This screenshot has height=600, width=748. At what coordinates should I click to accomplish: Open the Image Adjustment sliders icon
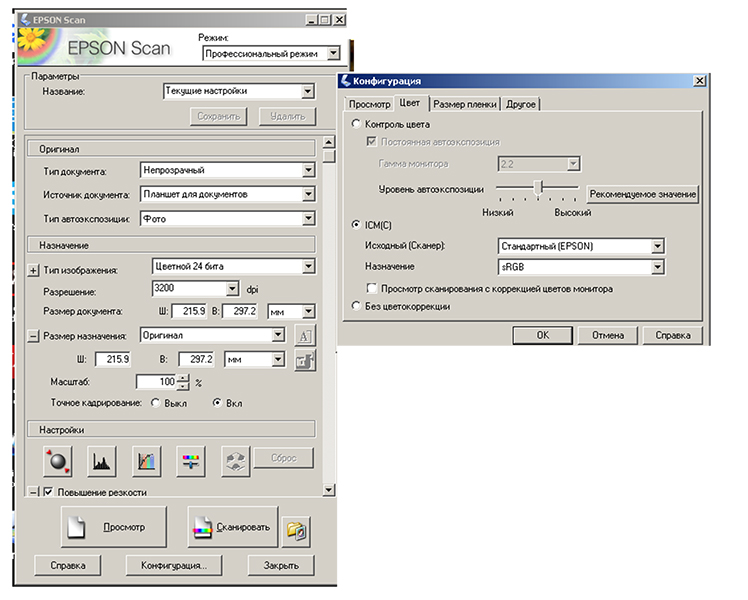[x=191, y=461]
